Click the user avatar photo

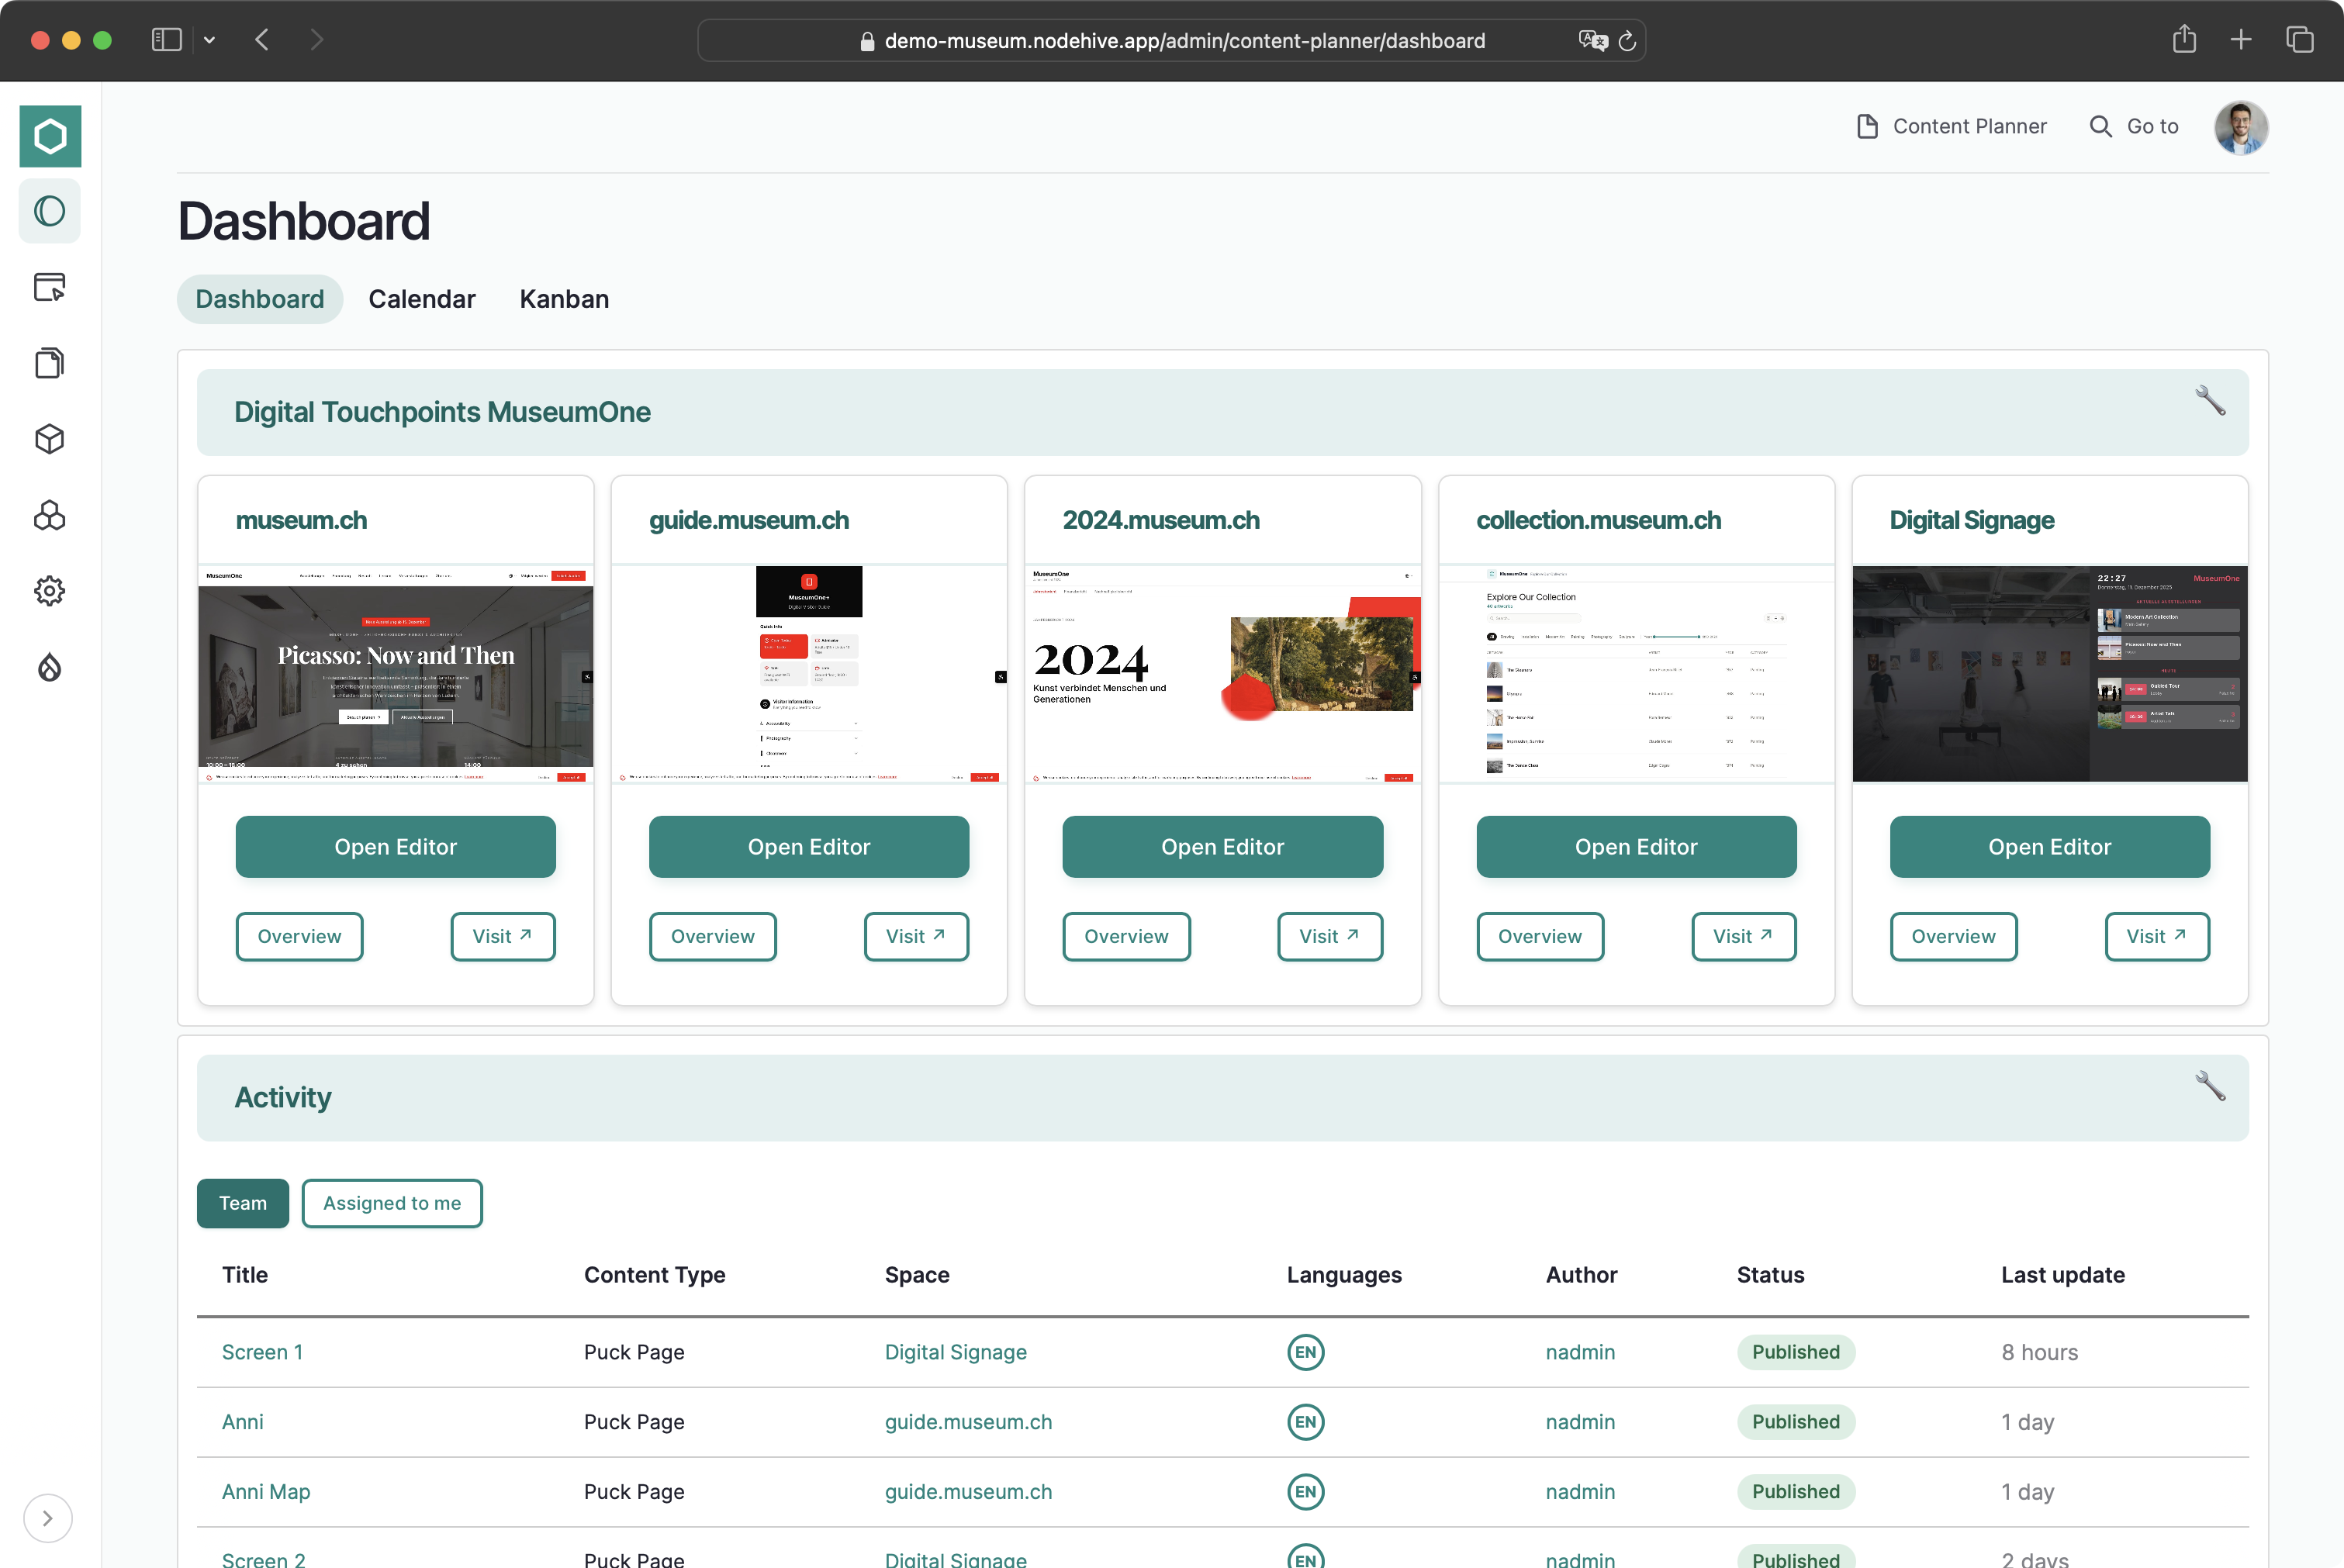pyautogui.click(x=2240, y=127)
